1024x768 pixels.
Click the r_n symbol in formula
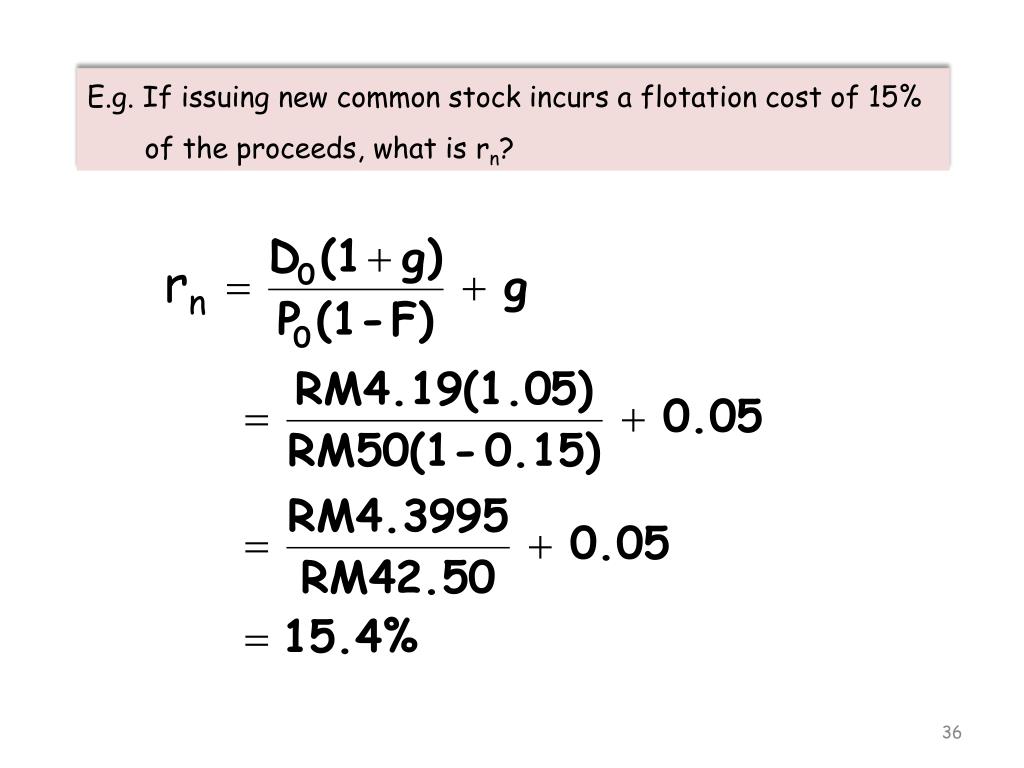pos(186,293)
